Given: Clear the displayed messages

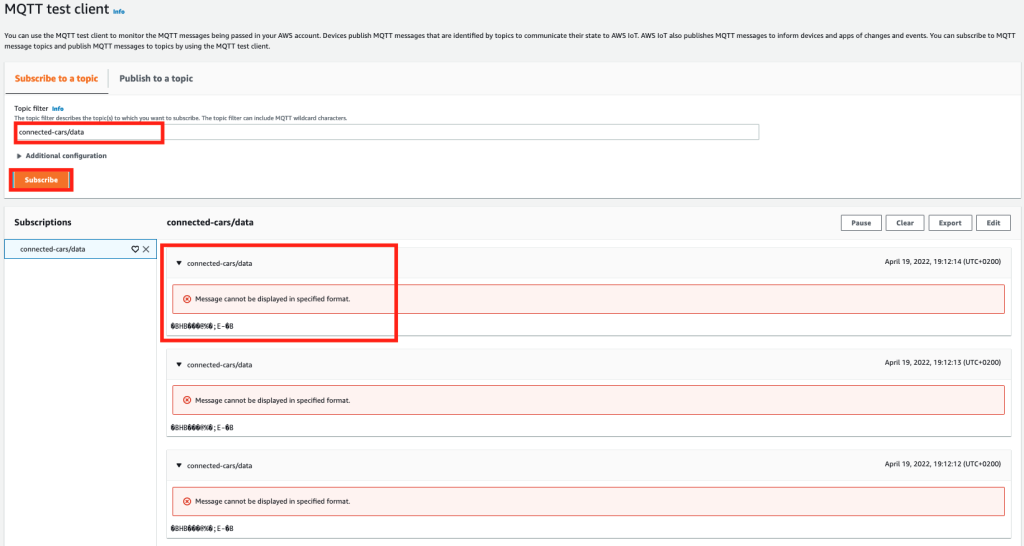Looking at the screenshot, I should click(x=904, y=223).
